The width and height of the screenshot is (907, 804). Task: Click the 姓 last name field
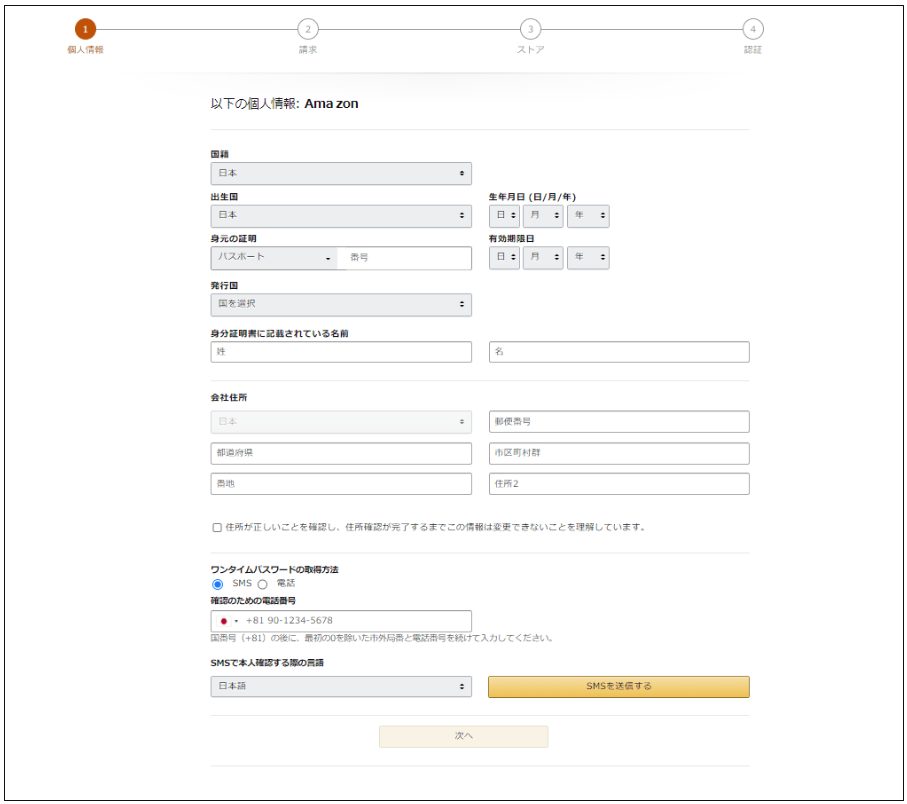340,352
